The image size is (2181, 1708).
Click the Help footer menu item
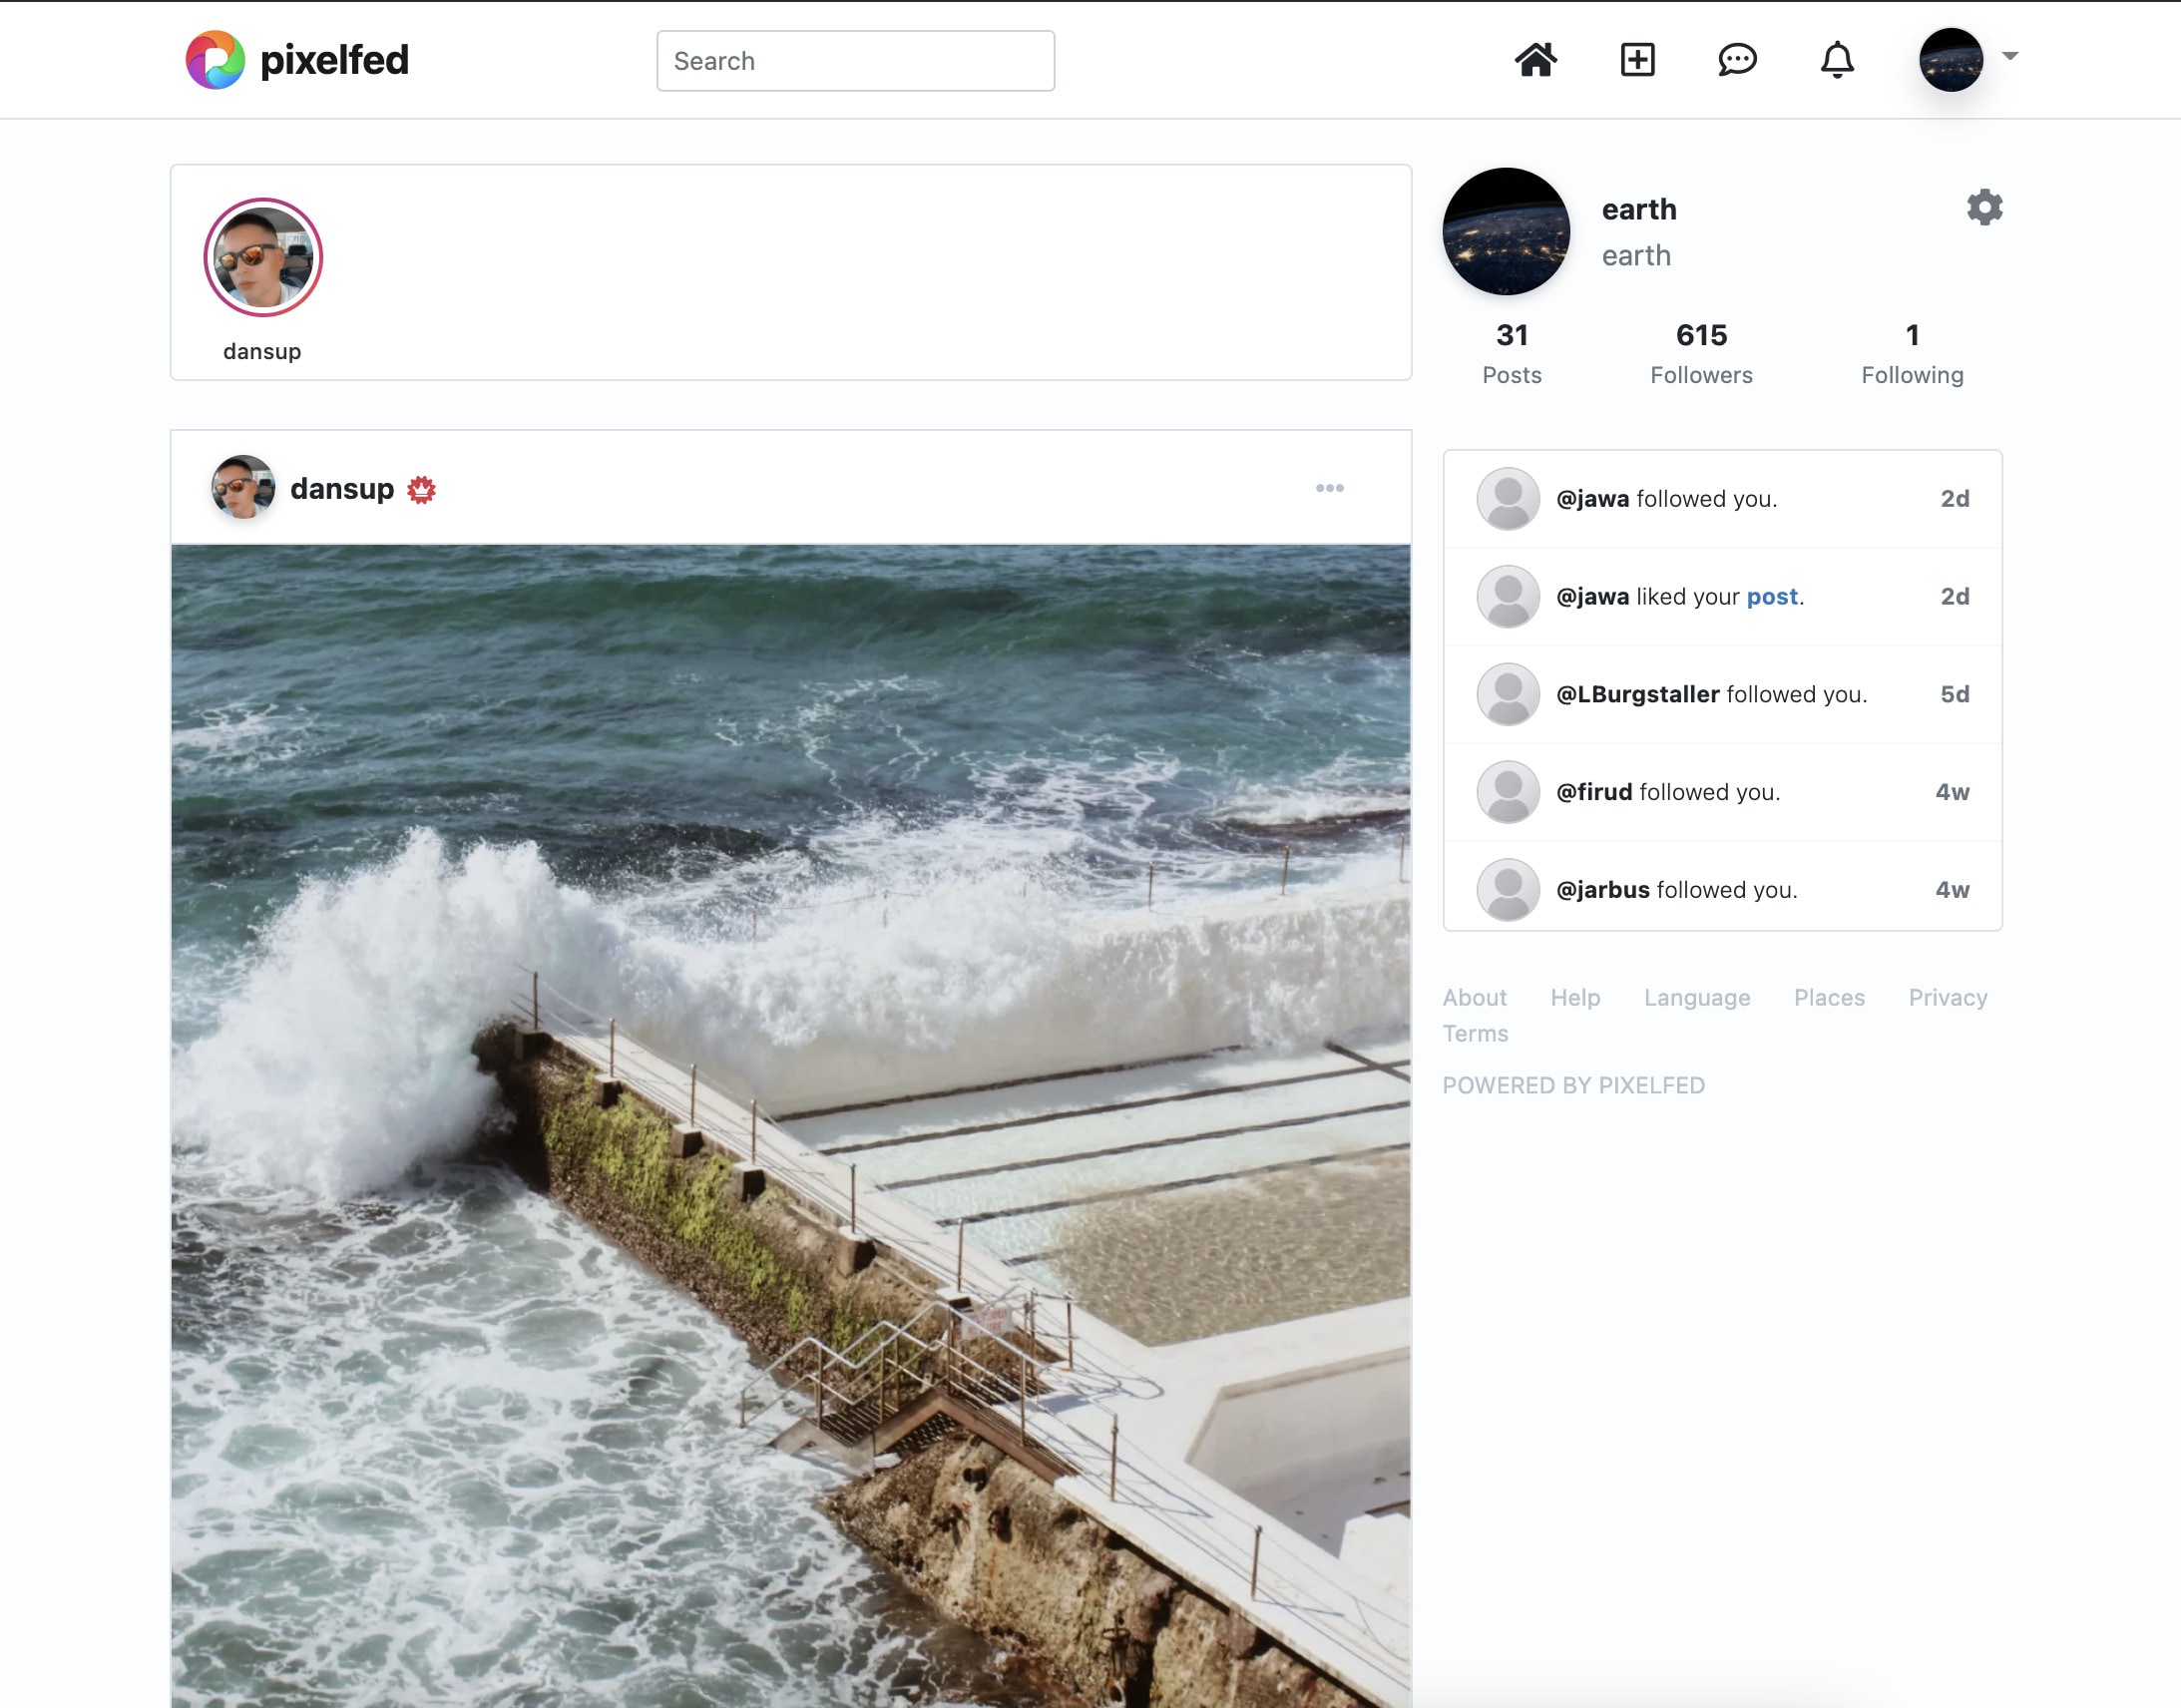point(1573,997)
